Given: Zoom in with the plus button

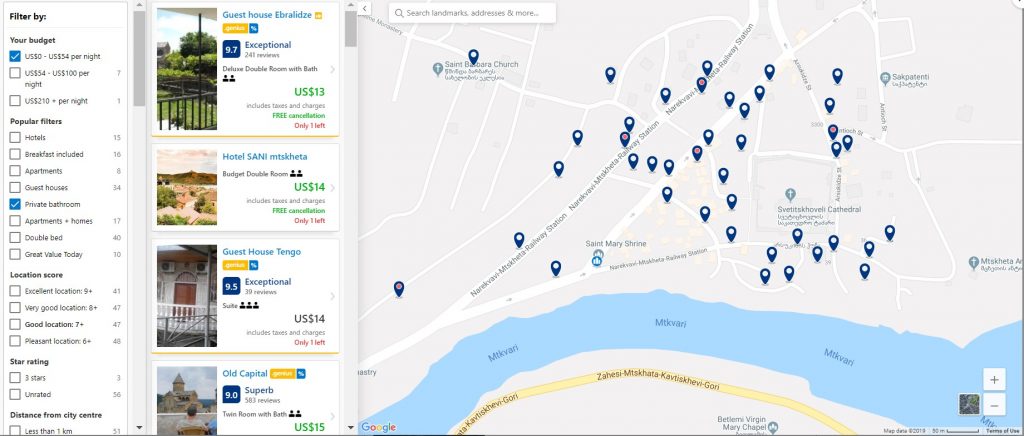Looking at the screenshot, I should [x=994, y=379].
